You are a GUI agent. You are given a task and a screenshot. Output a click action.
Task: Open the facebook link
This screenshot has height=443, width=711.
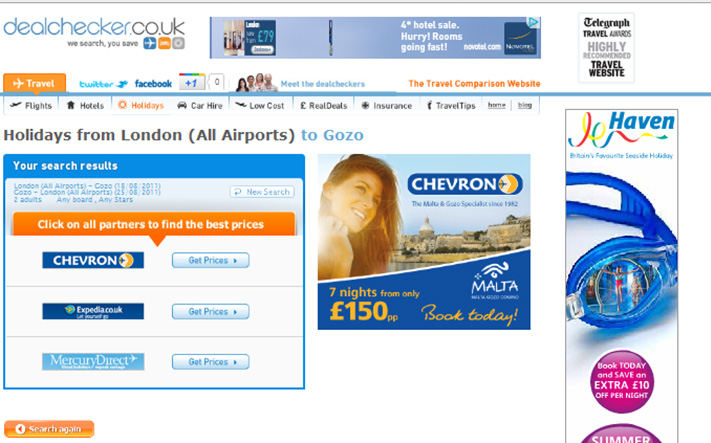click(153, 84)
